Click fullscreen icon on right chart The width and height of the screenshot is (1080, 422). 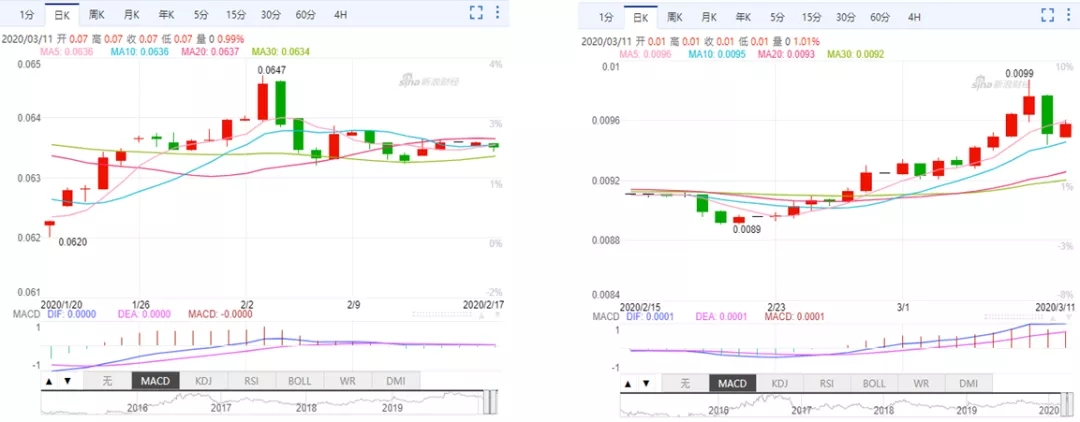[1048, 15]
